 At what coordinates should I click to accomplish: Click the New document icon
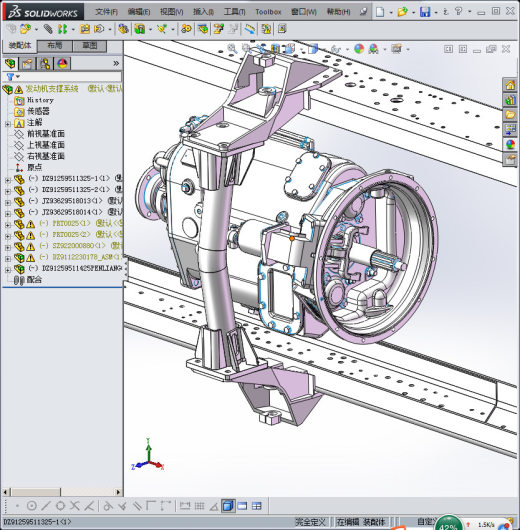coord(380,12)
